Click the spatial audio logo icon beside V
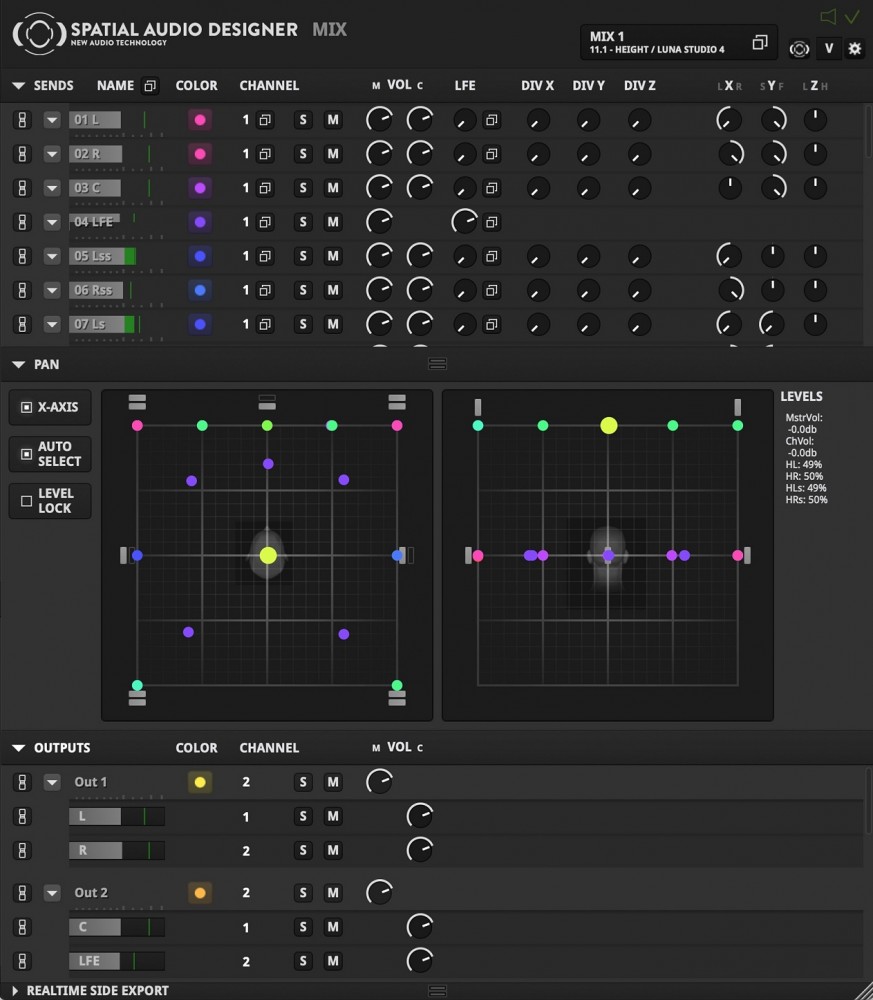873x1000 pixels. (x=799, y=48)
